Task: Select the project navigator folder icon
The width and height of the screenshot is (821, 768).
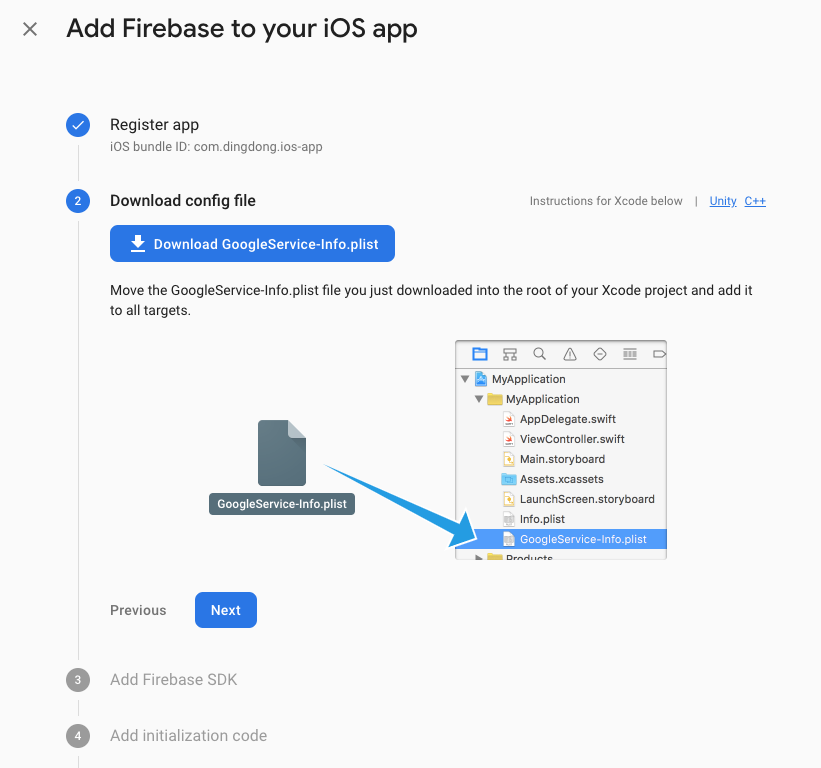Action: pos(480,354)
